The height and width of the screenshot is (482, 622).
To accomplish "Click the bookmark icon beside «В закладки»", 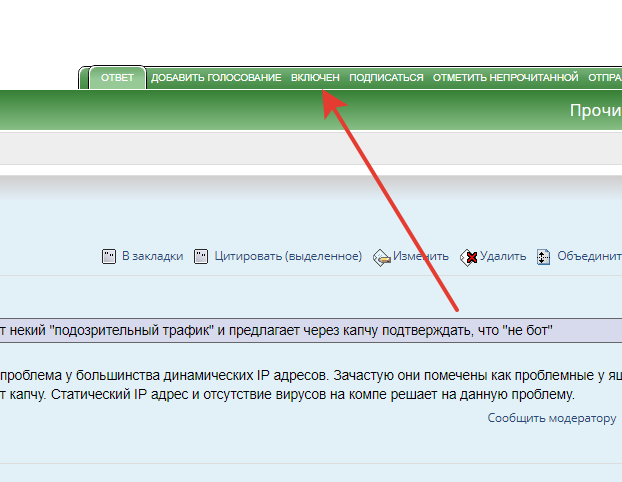I will (x=110, y=256).
